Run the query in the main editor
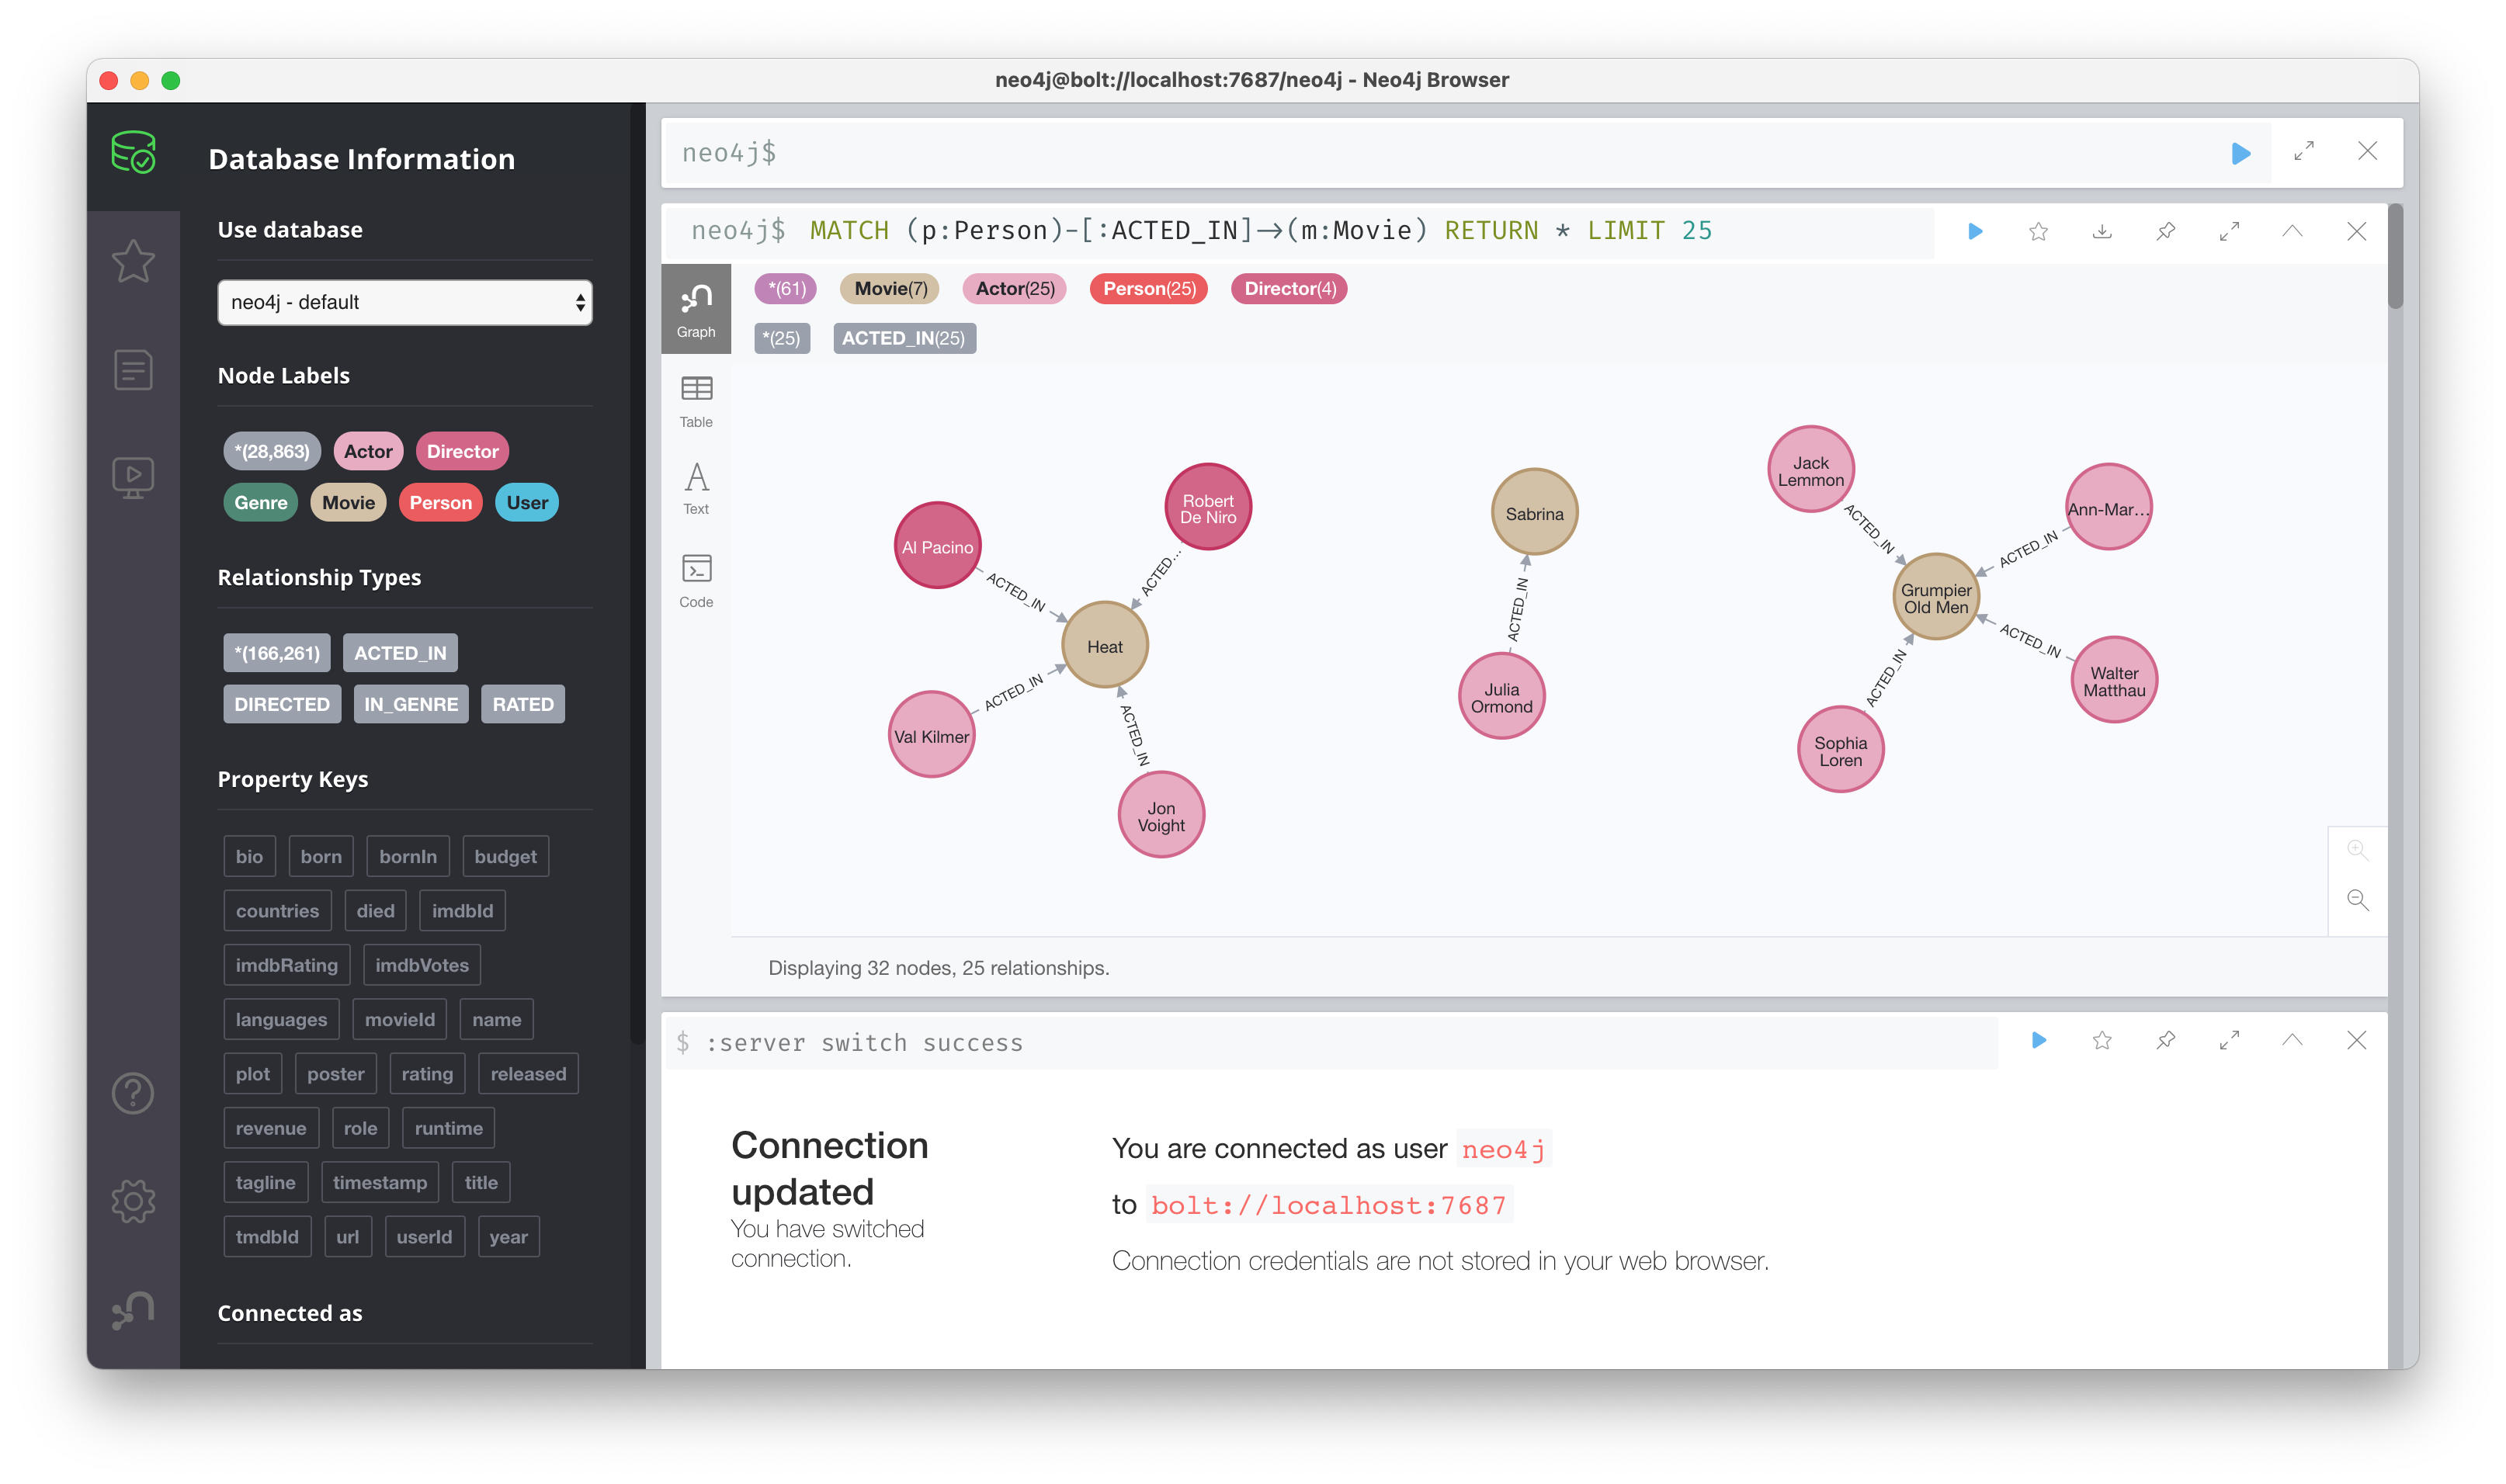The height and width of the screenshot is (1484, 2506). pos(2240,153)
